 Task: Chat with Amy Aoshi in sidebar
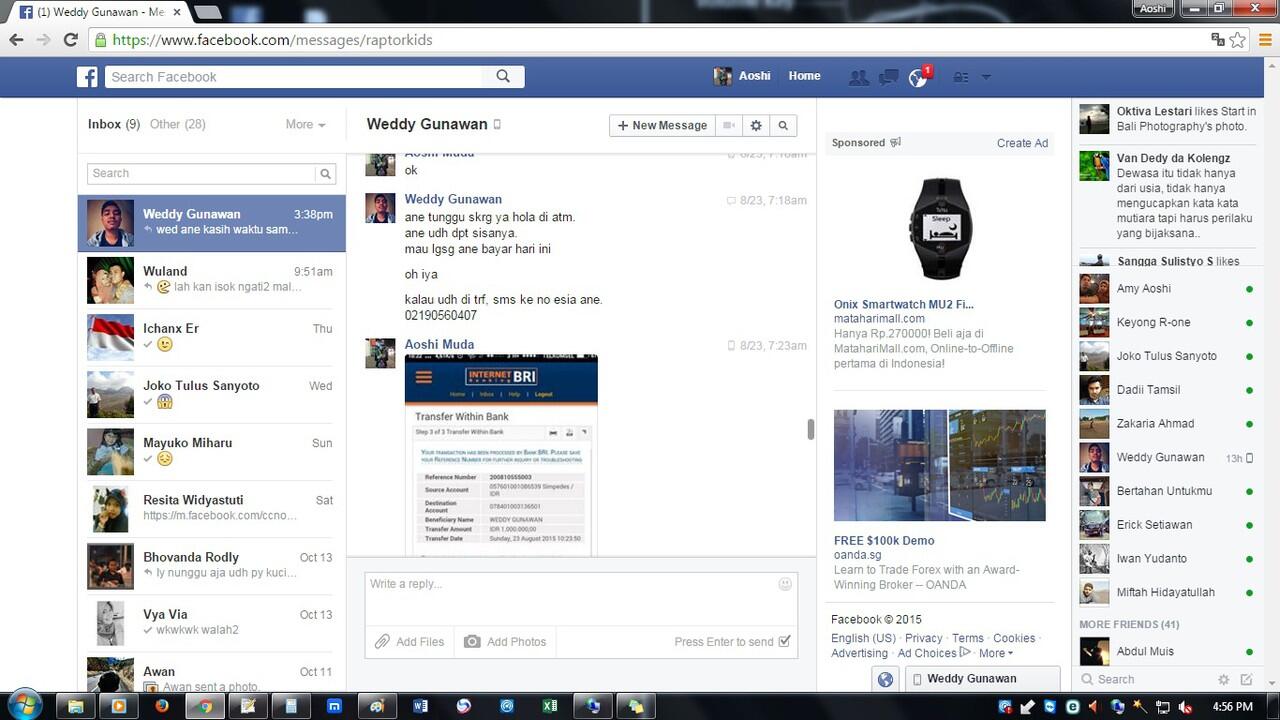(x=1166, y=289)
